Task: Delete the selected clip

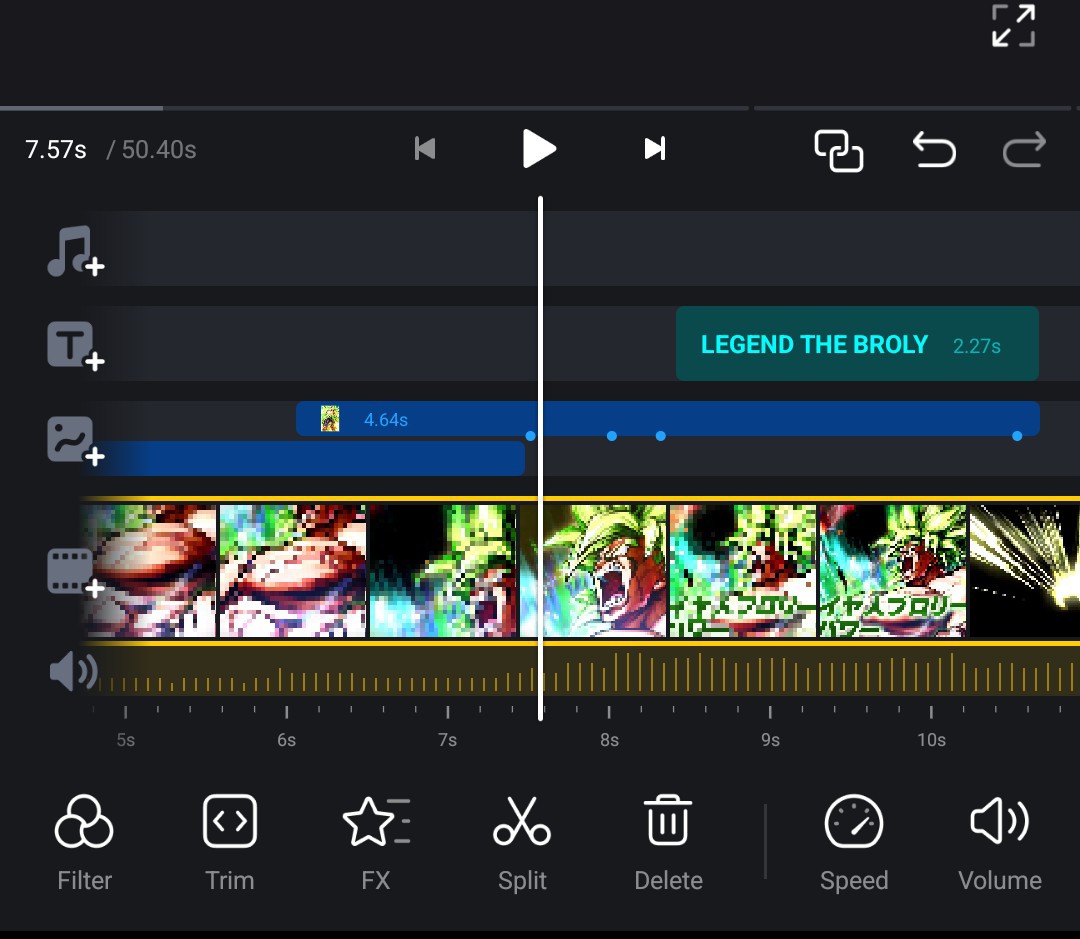Action: (x=668, y=843)
